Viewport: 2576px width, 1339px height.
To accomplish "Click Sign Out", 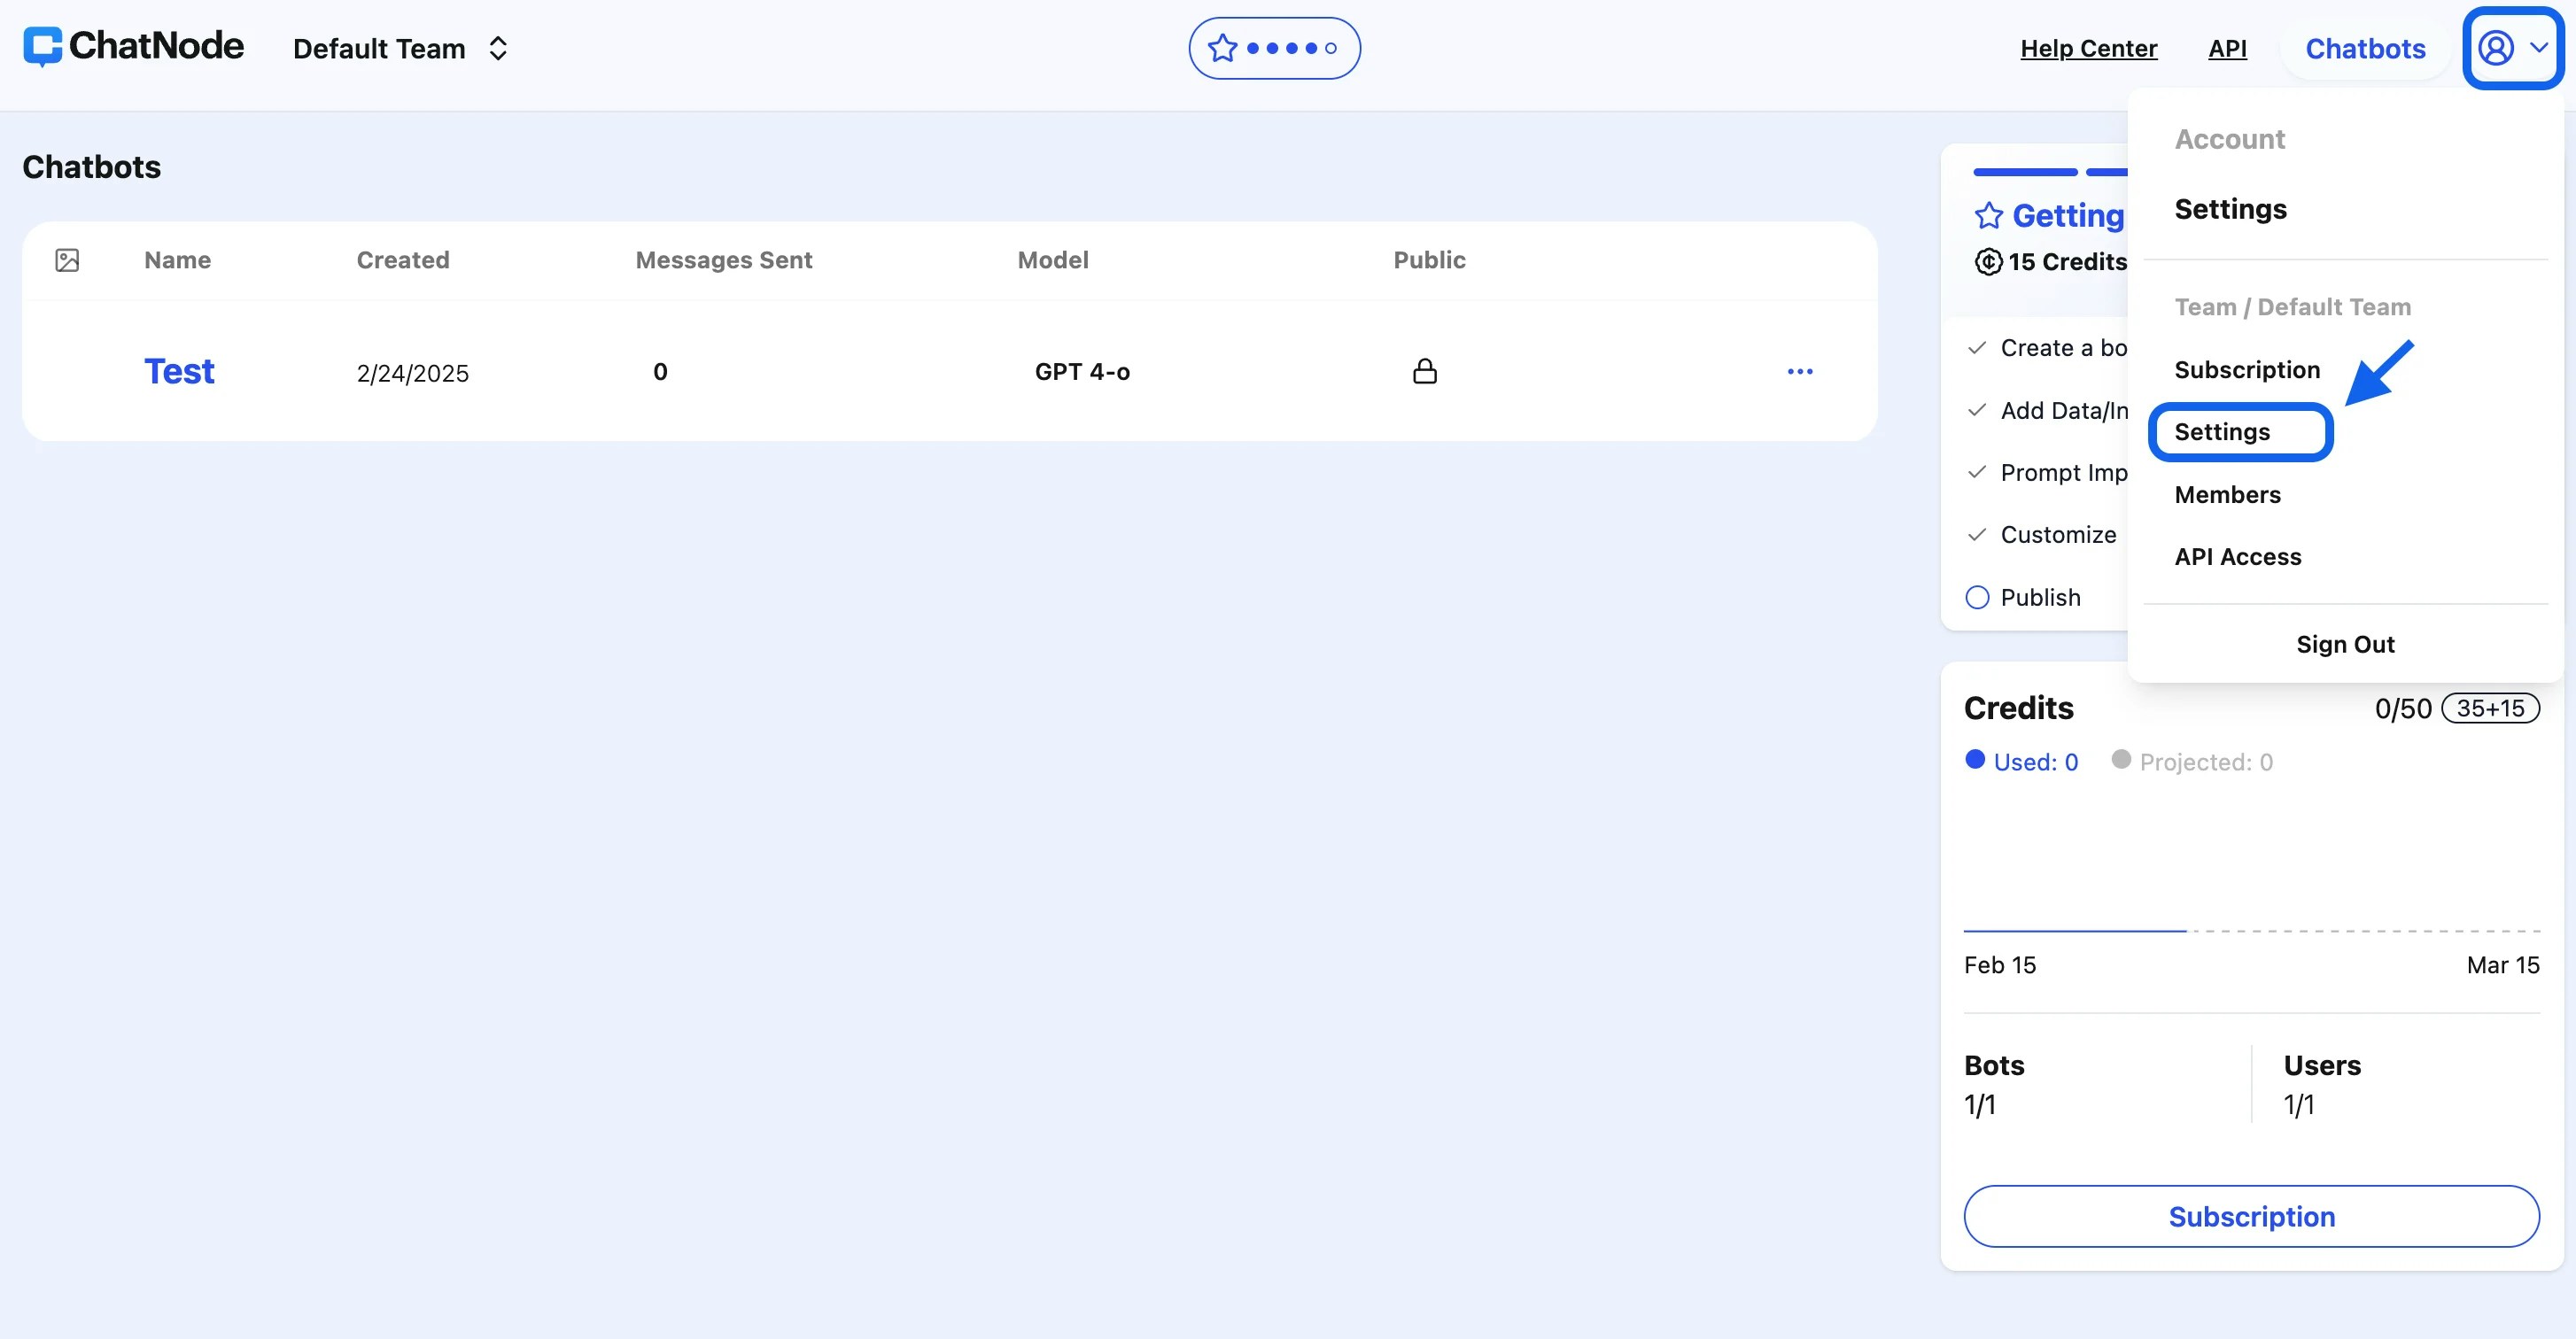I will coord(2345,644).
